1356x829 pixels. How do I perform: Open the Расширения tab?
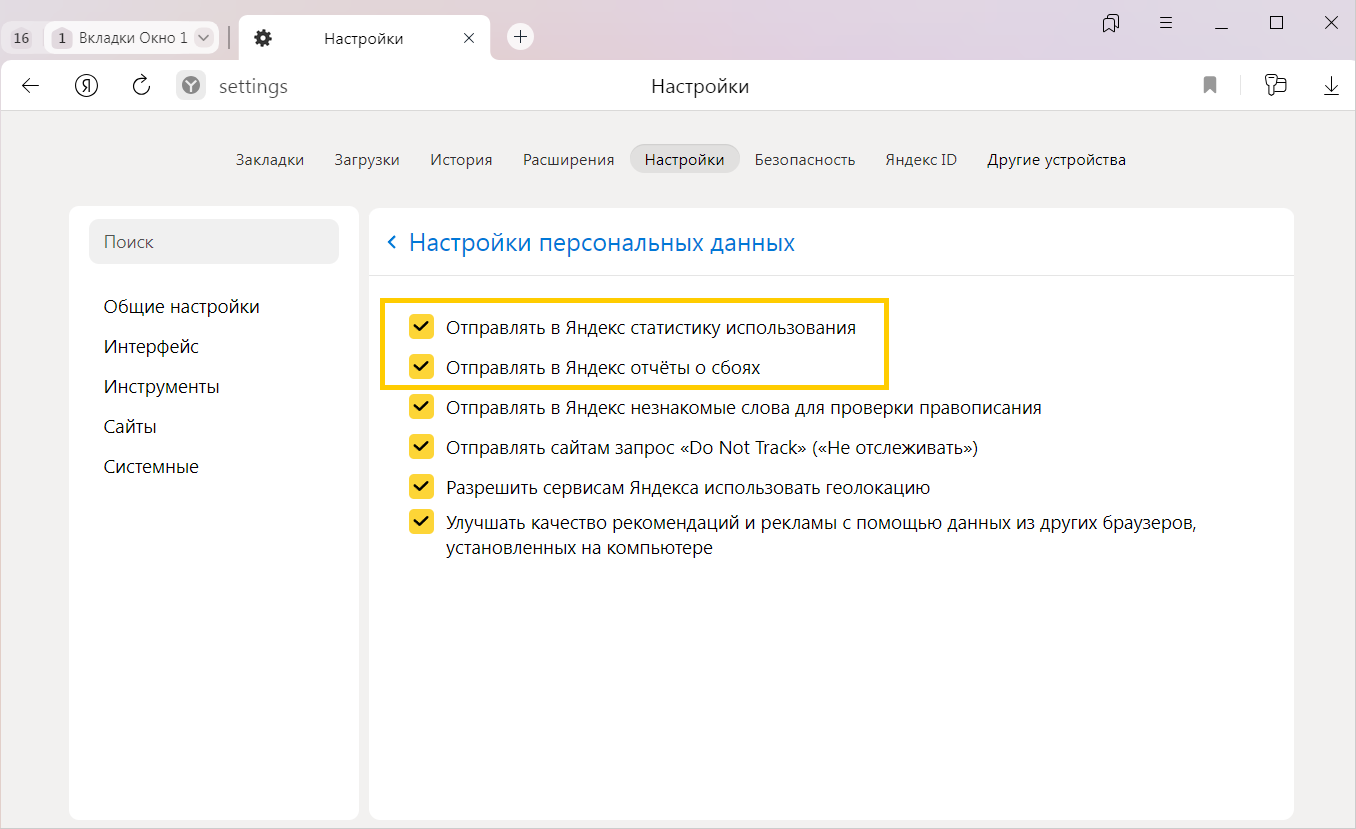coord(568,160)
